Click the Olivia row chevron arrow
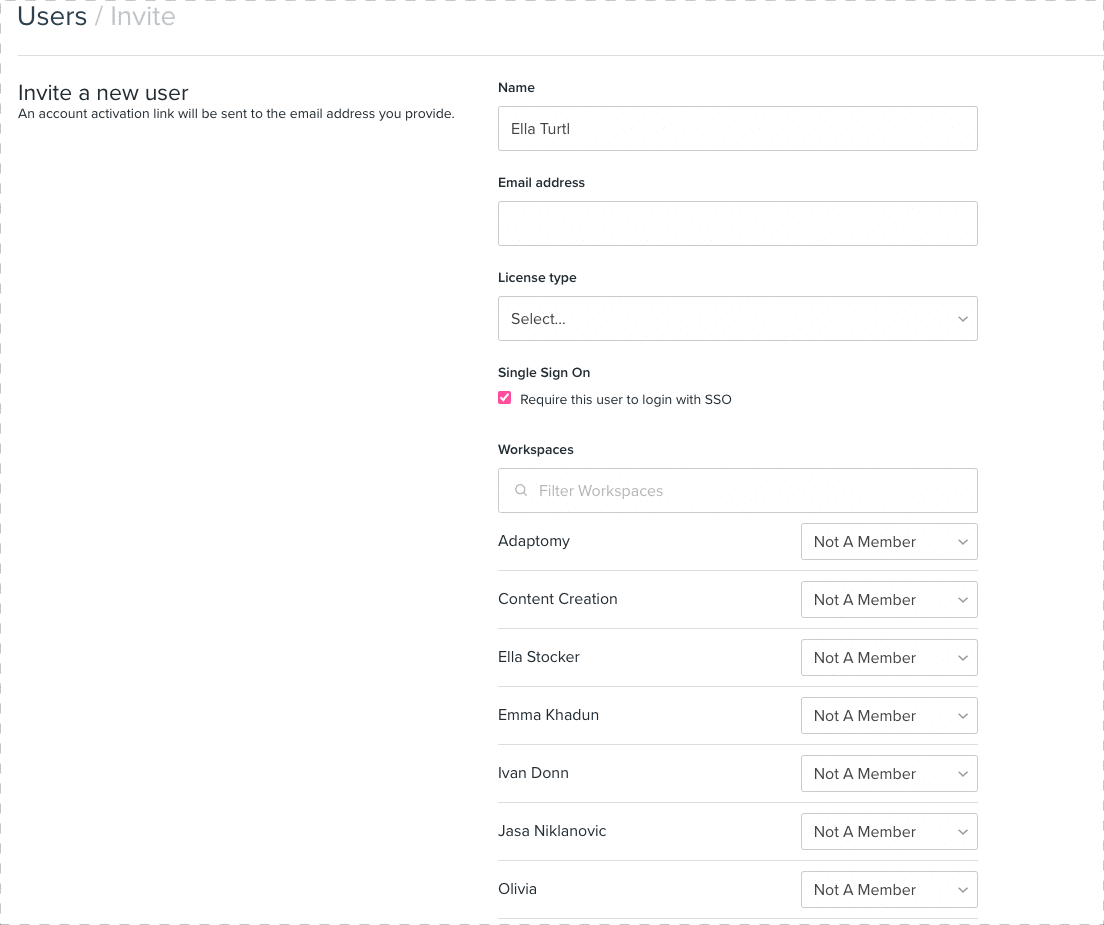Image resolution: width=1104 pixels, height=925 pixels. (962, 890)
